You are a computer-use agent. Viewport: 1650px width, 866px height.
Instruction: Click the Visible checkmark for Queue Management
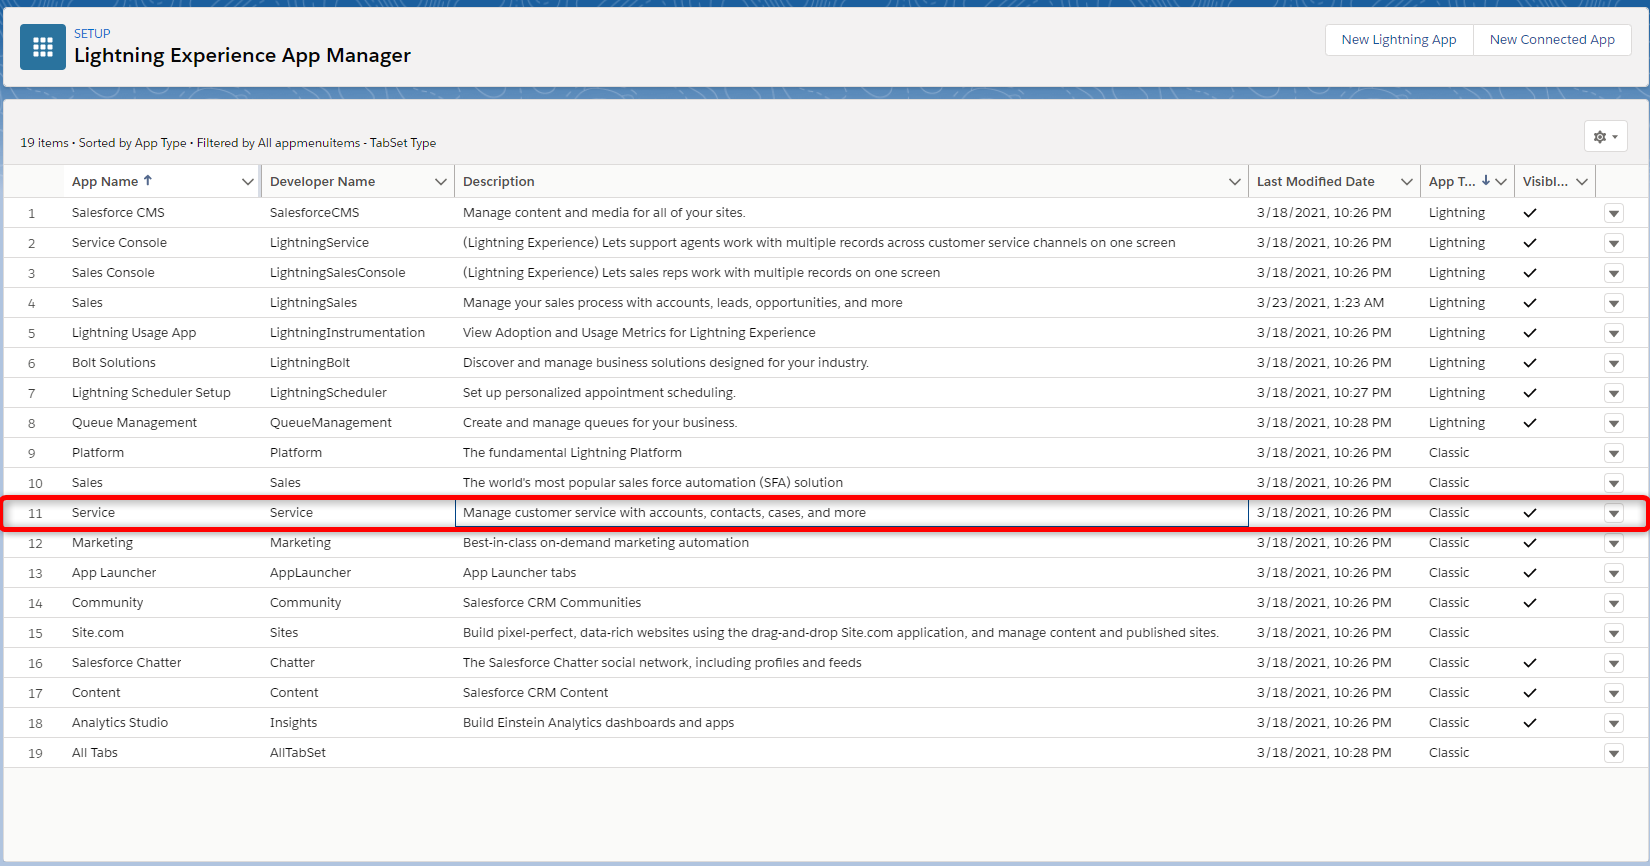1530,423
